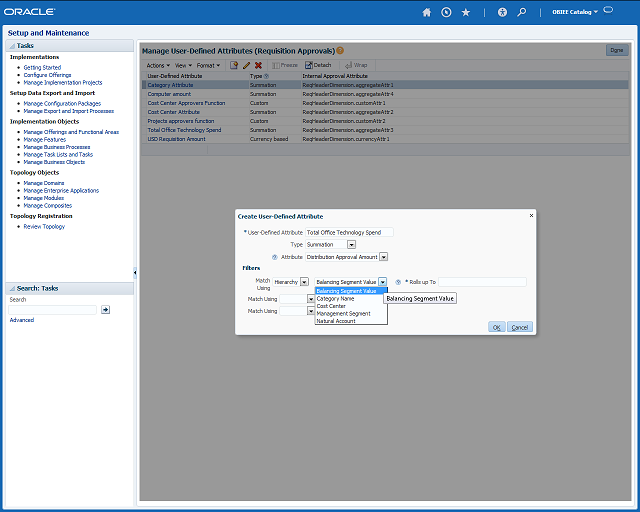
Task: Open Manage Business Objects link
Action: coord(54,162)
